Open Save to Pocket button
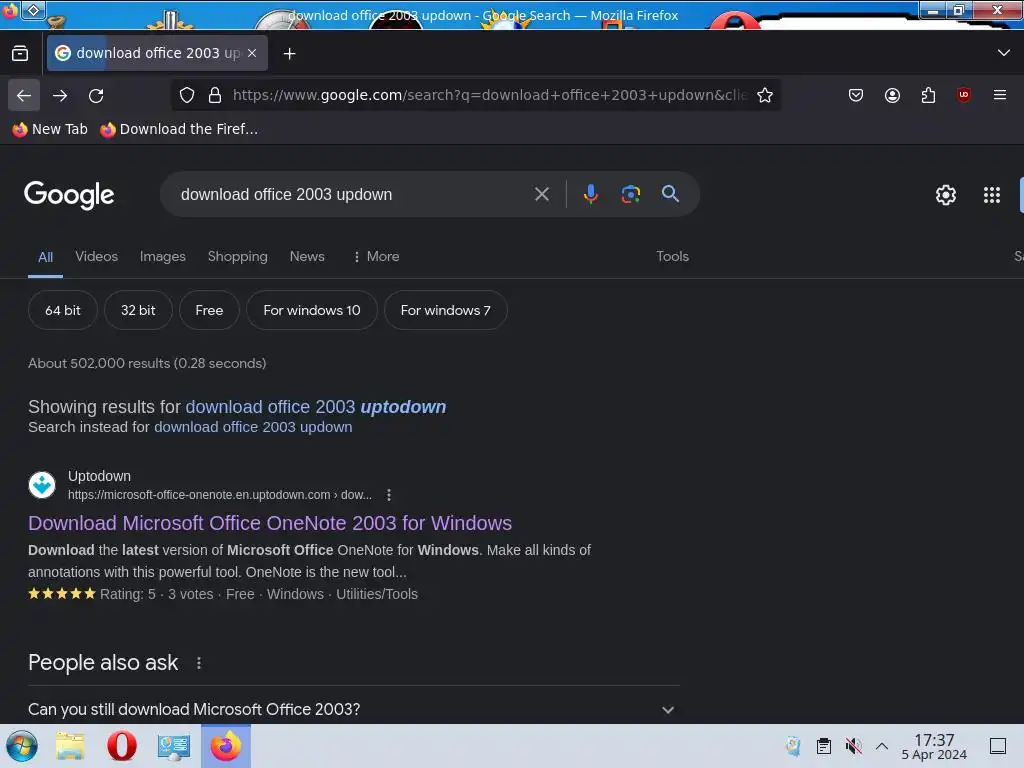The image size is (1024, 768). coord(856,95)
